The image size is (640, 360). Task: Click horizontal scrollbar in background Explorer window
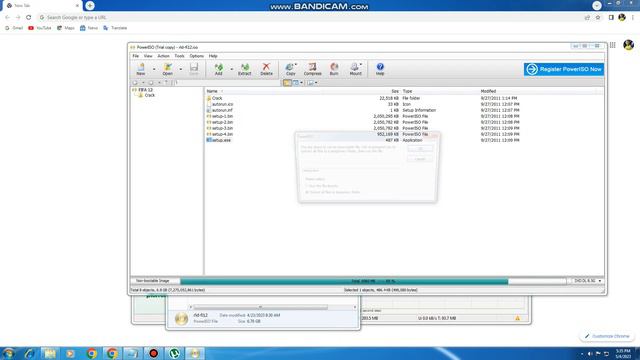pos(260,307)
